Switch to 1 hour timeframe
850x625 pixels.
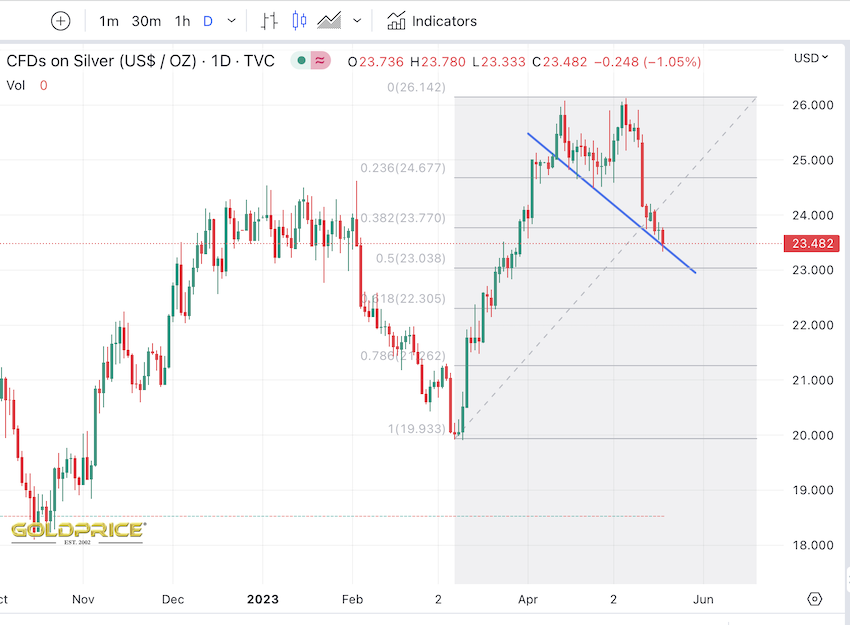182,21
